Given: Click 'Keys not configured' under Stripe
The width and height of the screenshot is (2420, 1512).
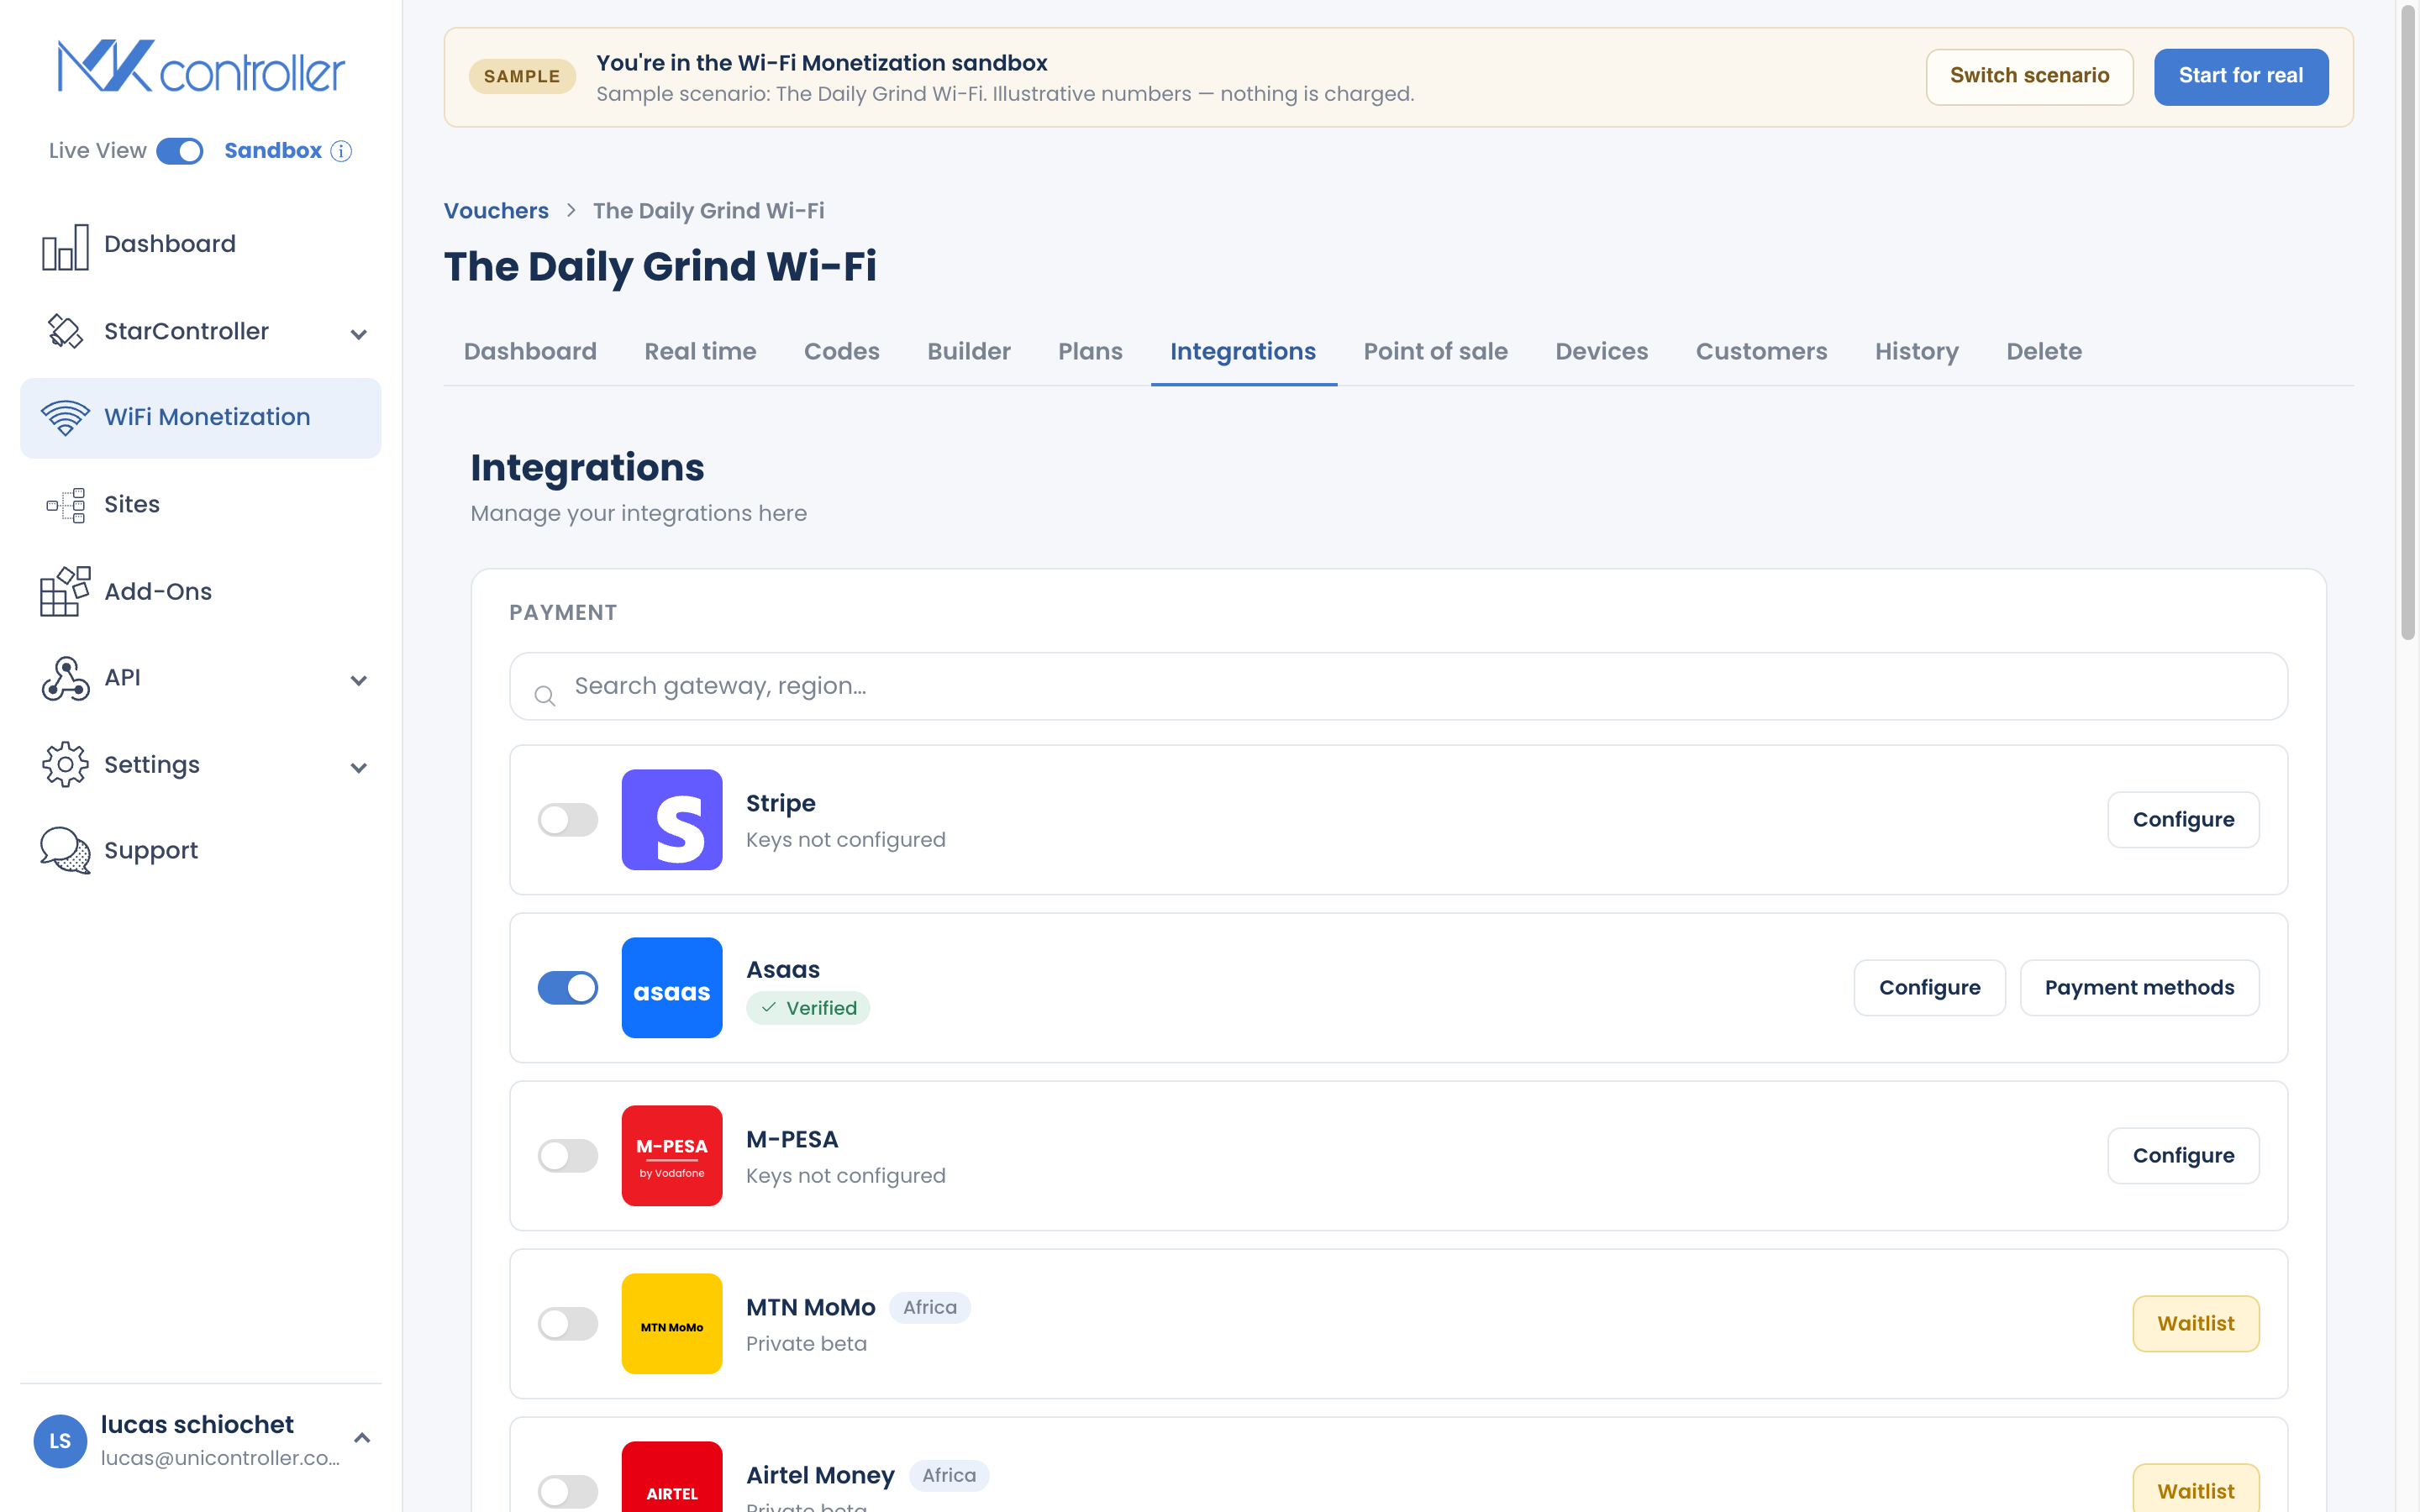Looking at the screenshot, I should click(x=845, y=840).
